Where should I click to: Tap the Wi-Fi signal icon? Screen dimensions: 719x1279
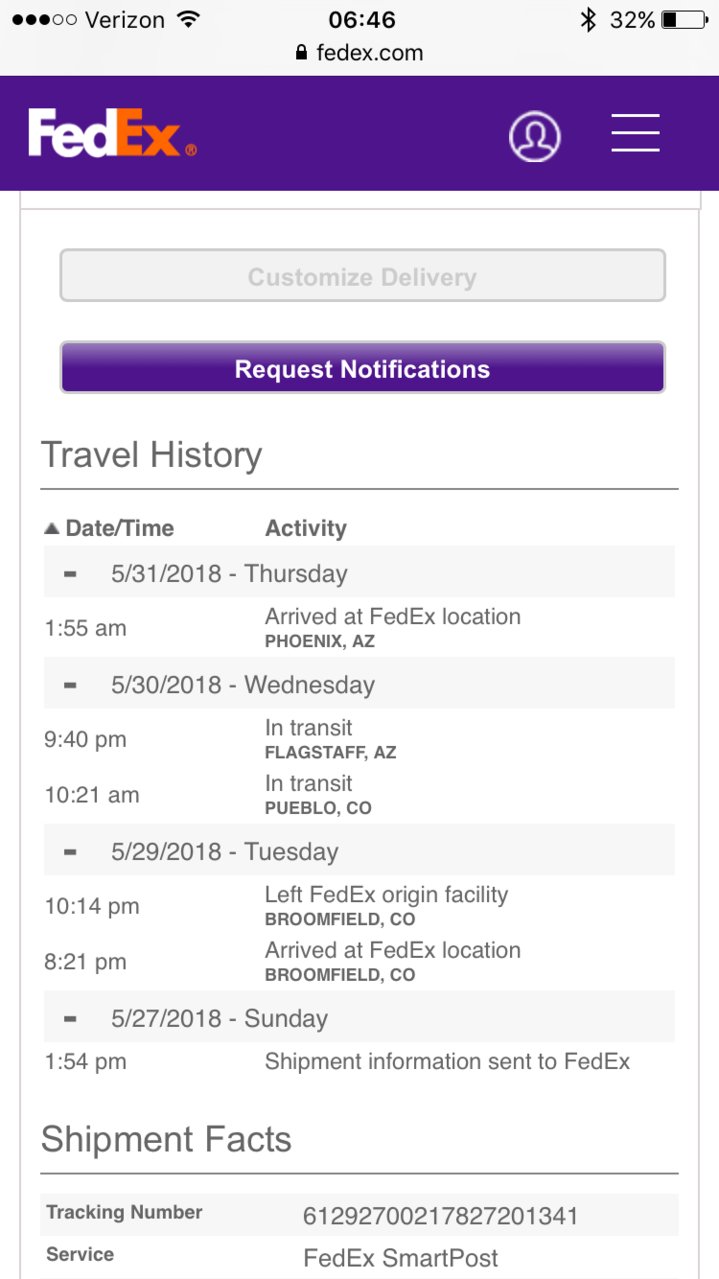click(187, 19)
